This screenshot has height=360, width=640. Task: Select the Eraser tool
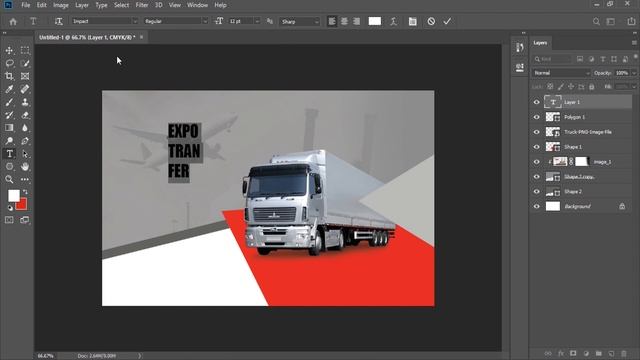point(25,115)
